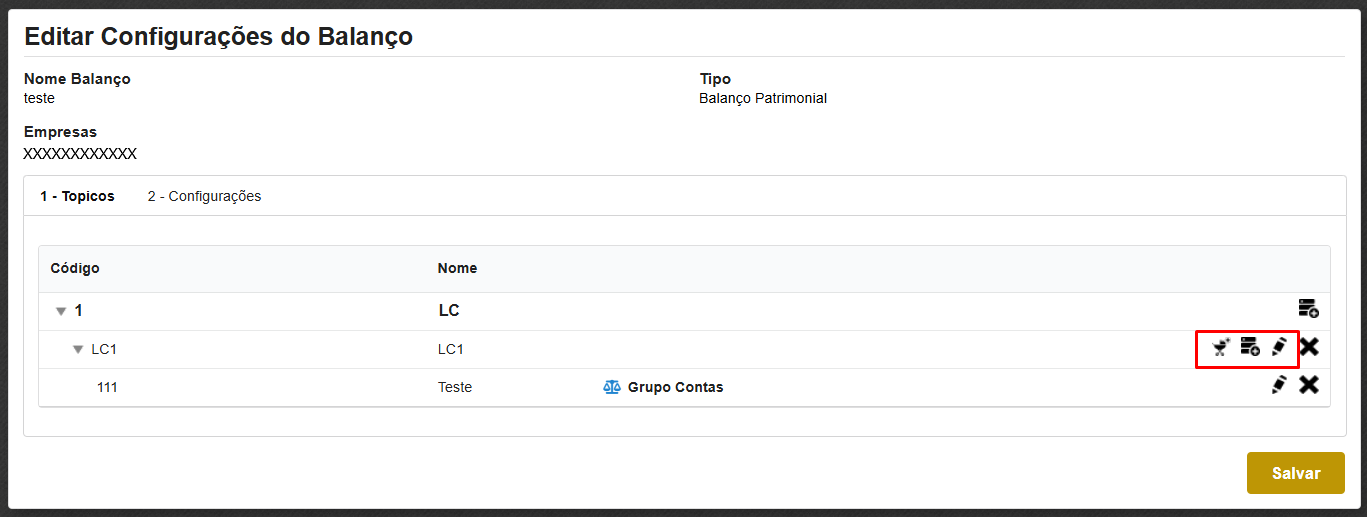
Task: Remove the 111 Teste row with the X
Action: [1309, 385]
